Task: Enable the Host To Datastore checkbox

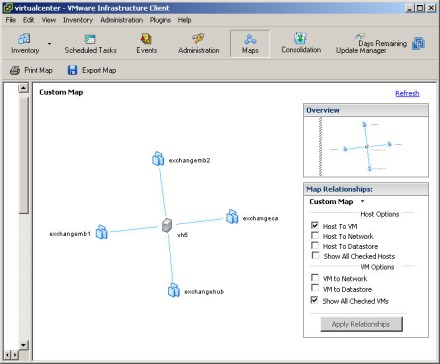Action: (x=315, y=246)
